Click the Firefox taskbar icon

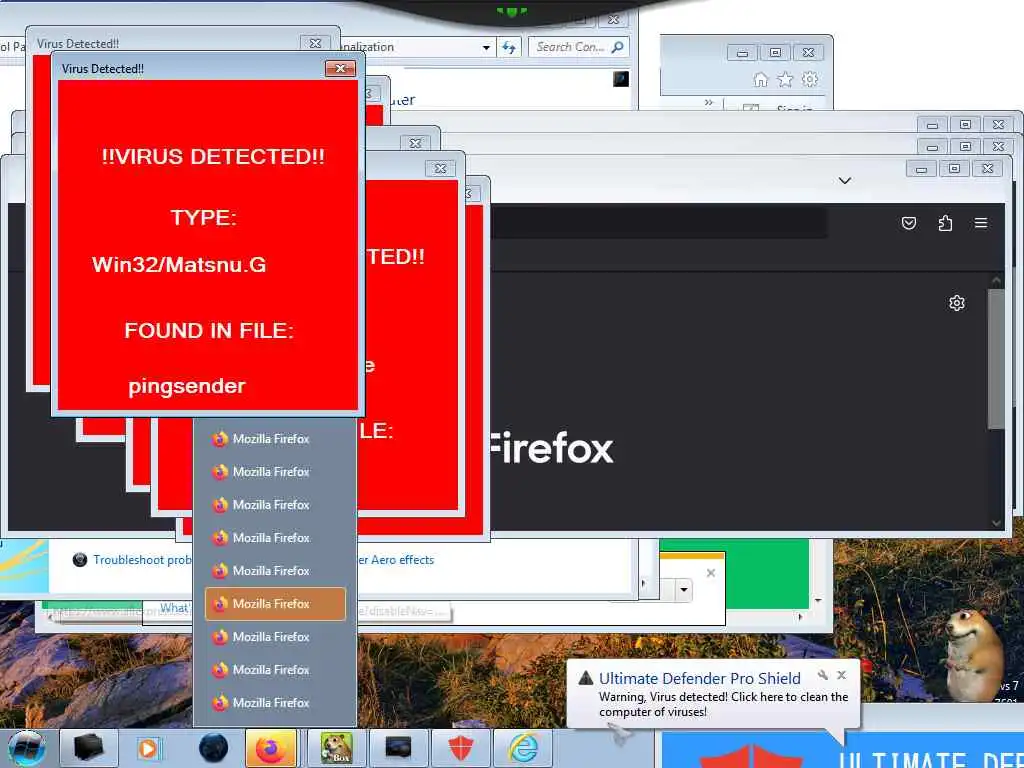(270, 748)
